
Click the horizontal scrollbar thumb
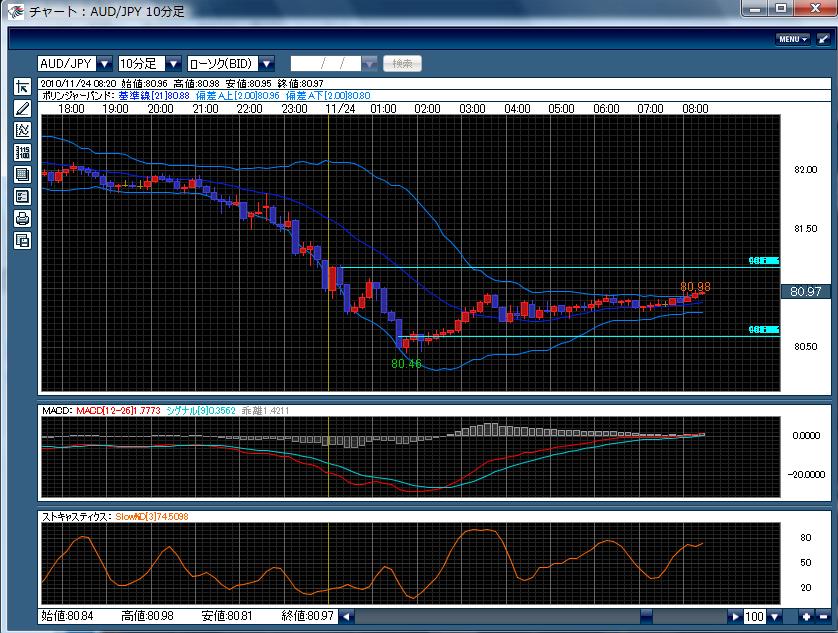pyautogui.click(x=647, y=616)
